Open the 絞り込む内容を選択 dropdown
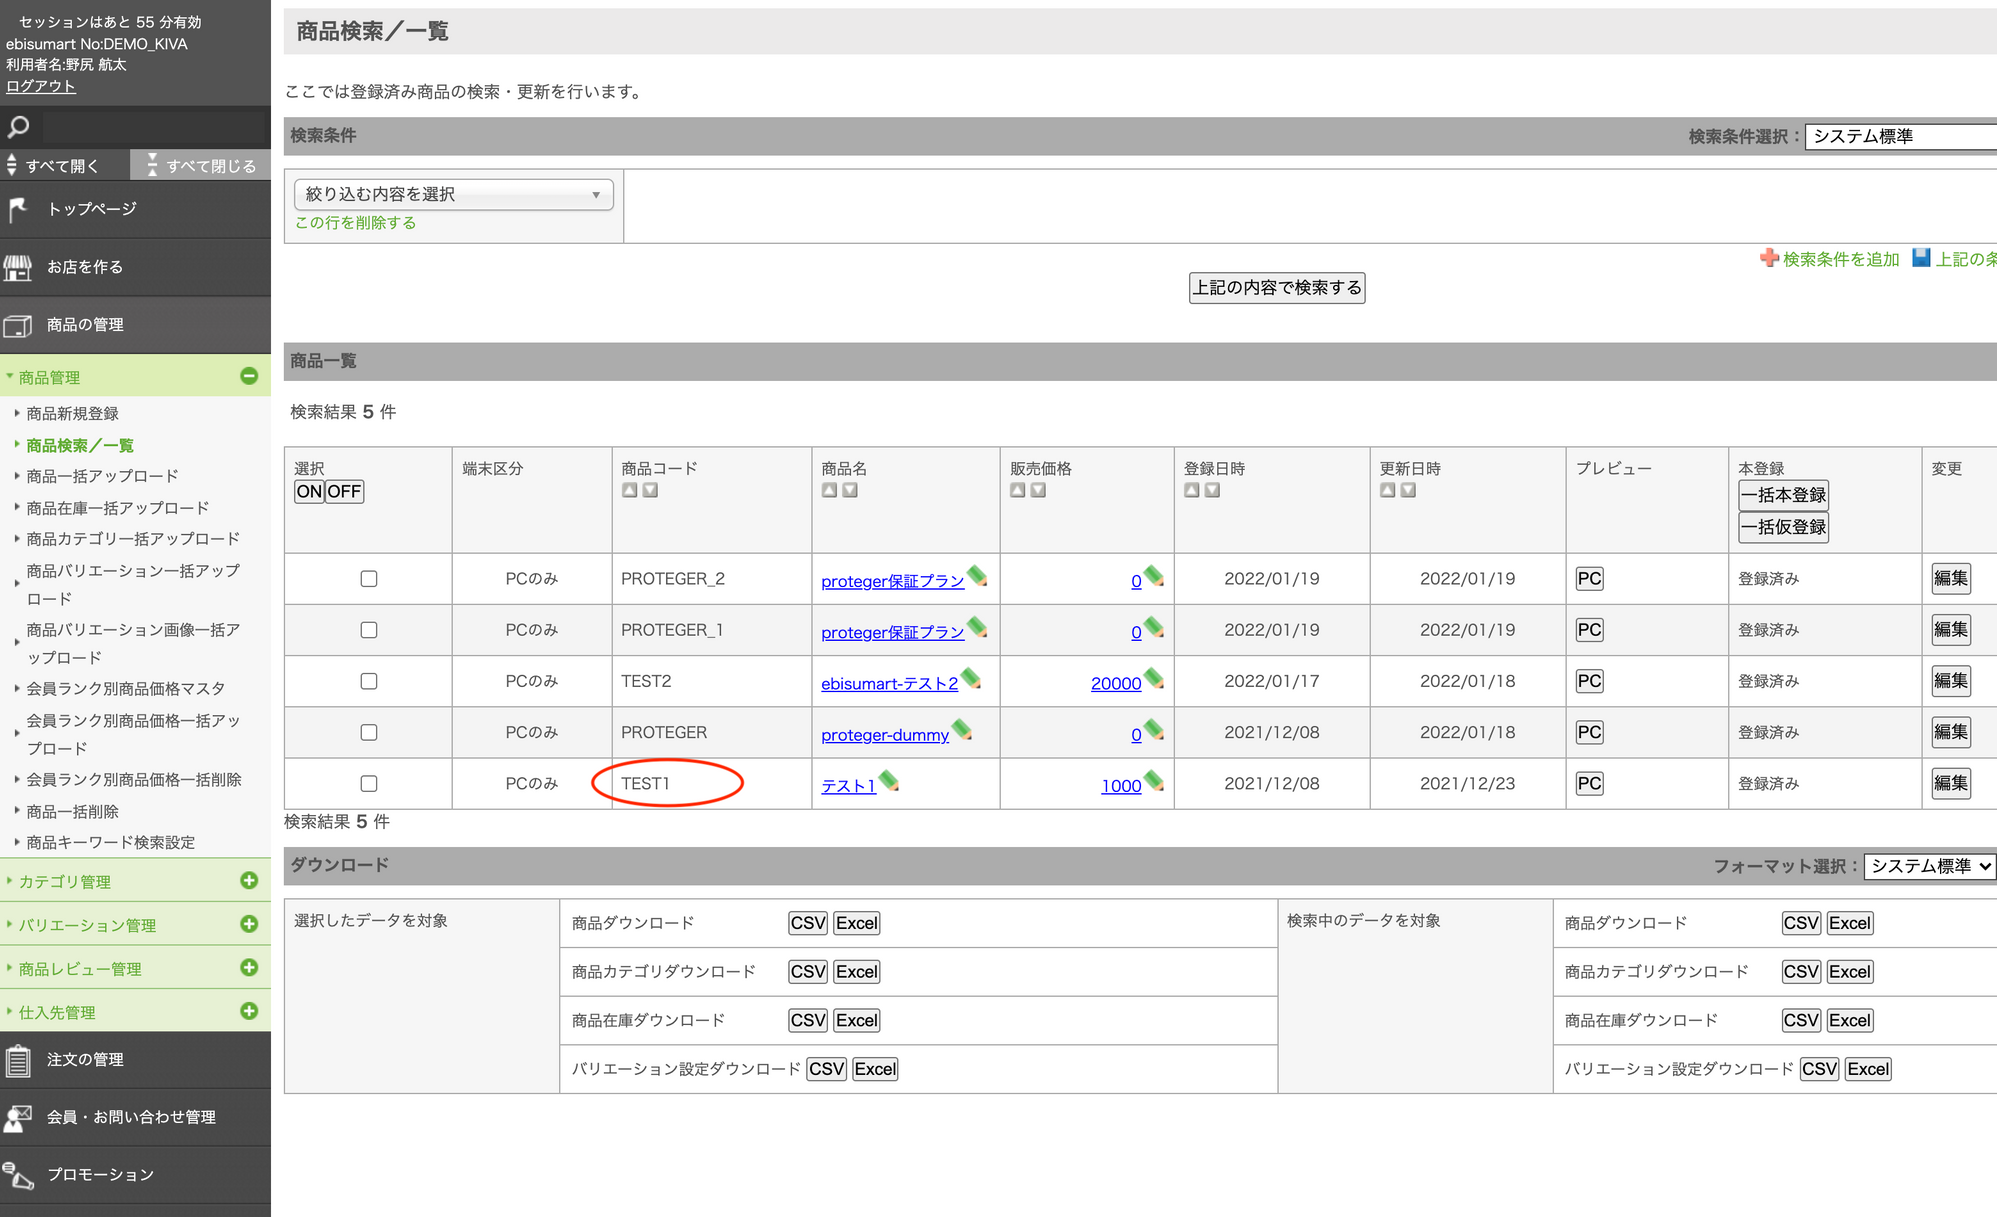 click(453, 194)
